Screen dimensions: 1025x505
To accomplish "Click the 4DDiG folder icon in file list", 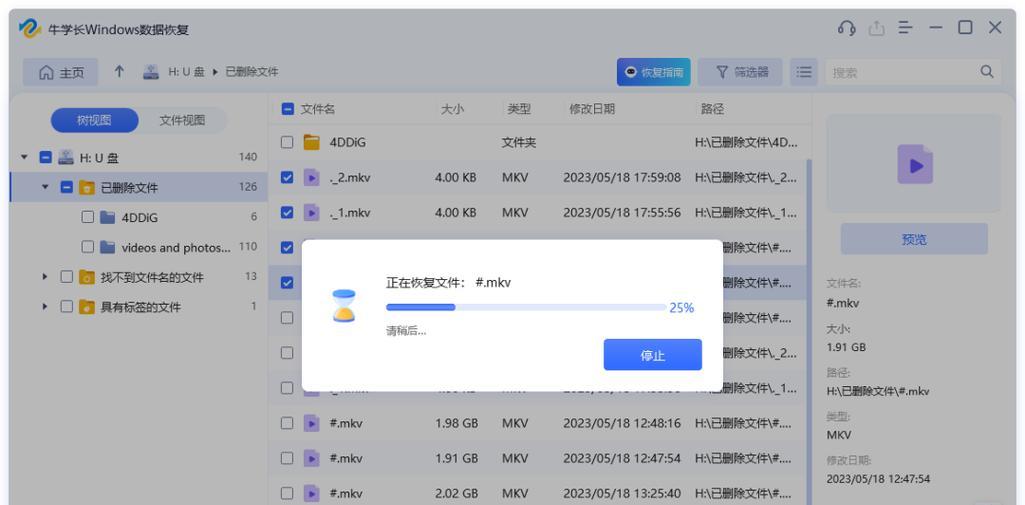I will pos(312,142).
